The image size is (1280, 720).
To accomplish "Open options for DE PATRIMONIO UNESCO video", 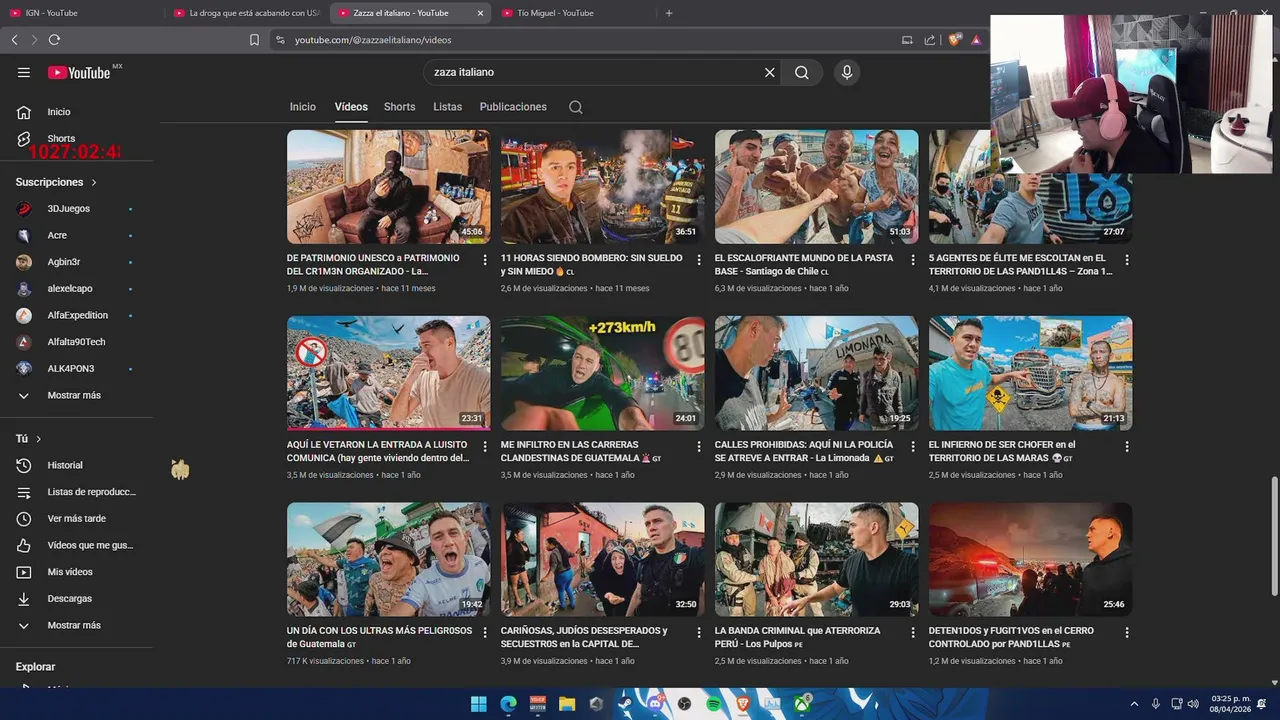I will click(x=485, y=259).
